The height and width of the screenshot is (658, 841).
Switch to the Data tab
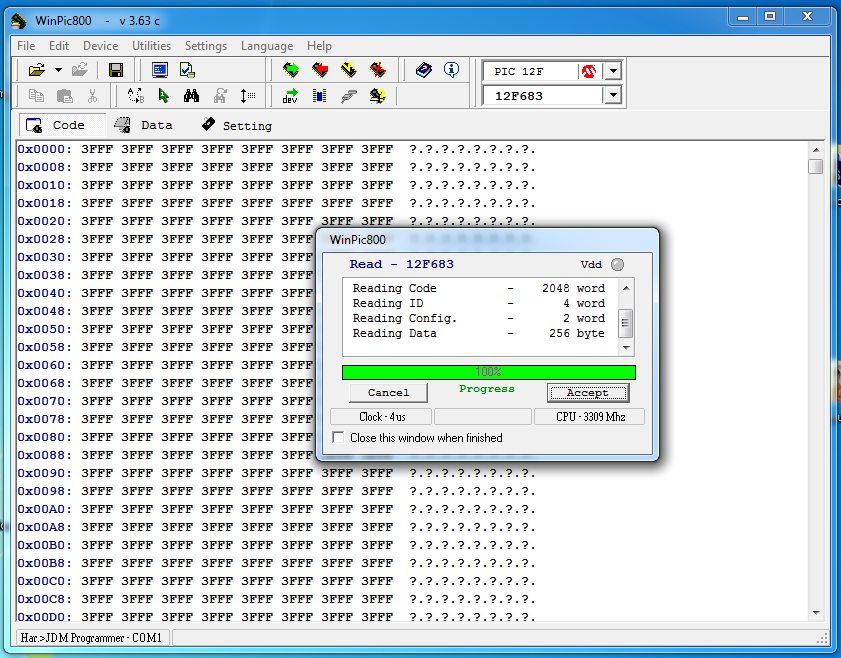click(143, 125)
